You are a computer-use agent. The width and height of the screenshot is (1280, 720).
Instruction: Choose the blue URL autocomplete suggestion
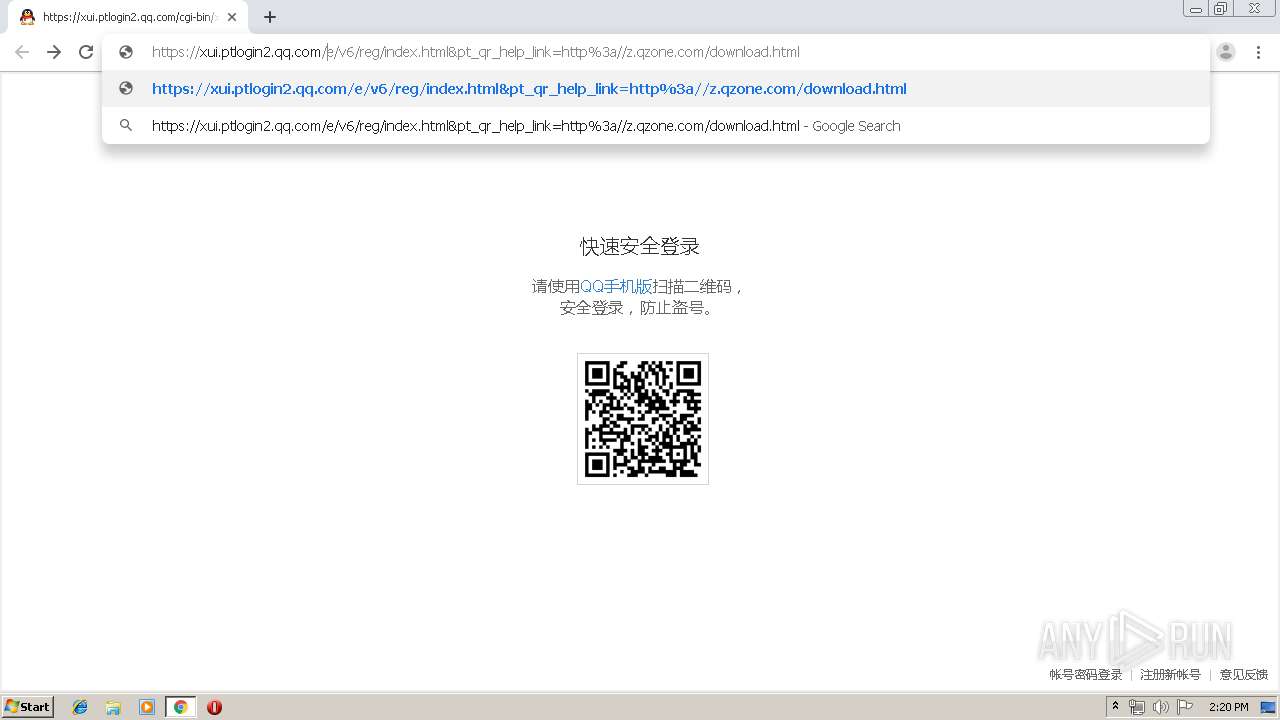coord(655,88)
